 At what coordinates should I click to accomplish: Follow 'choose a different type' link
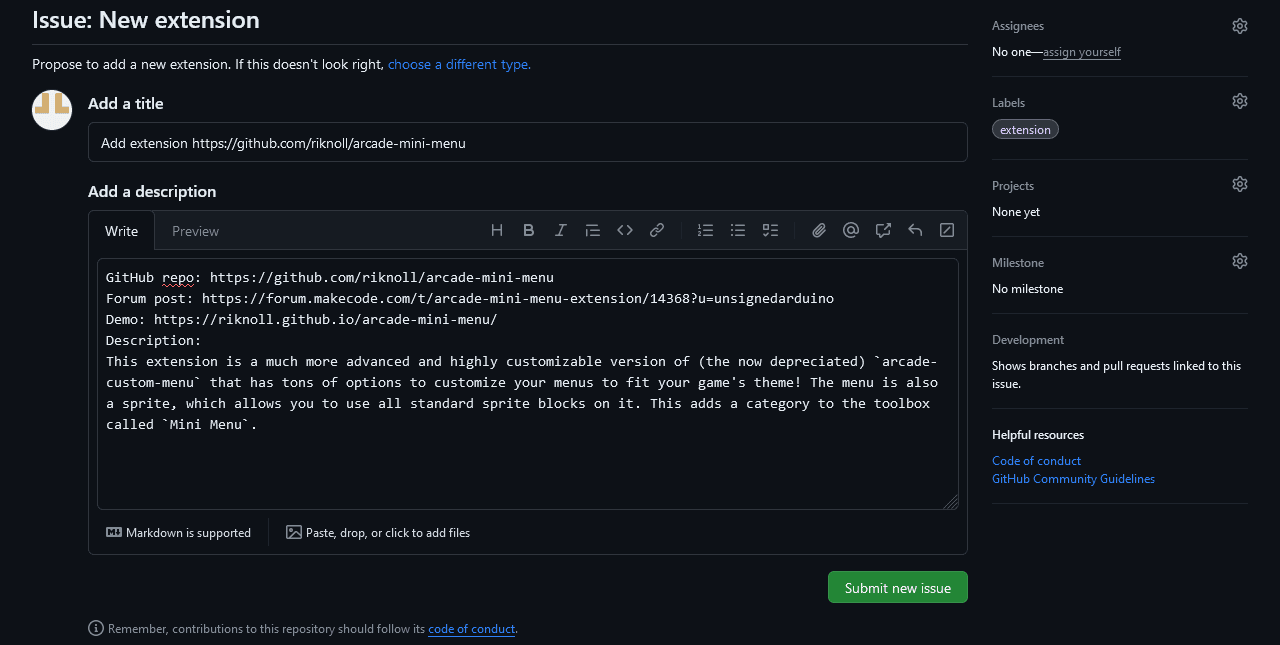point(457,64)
